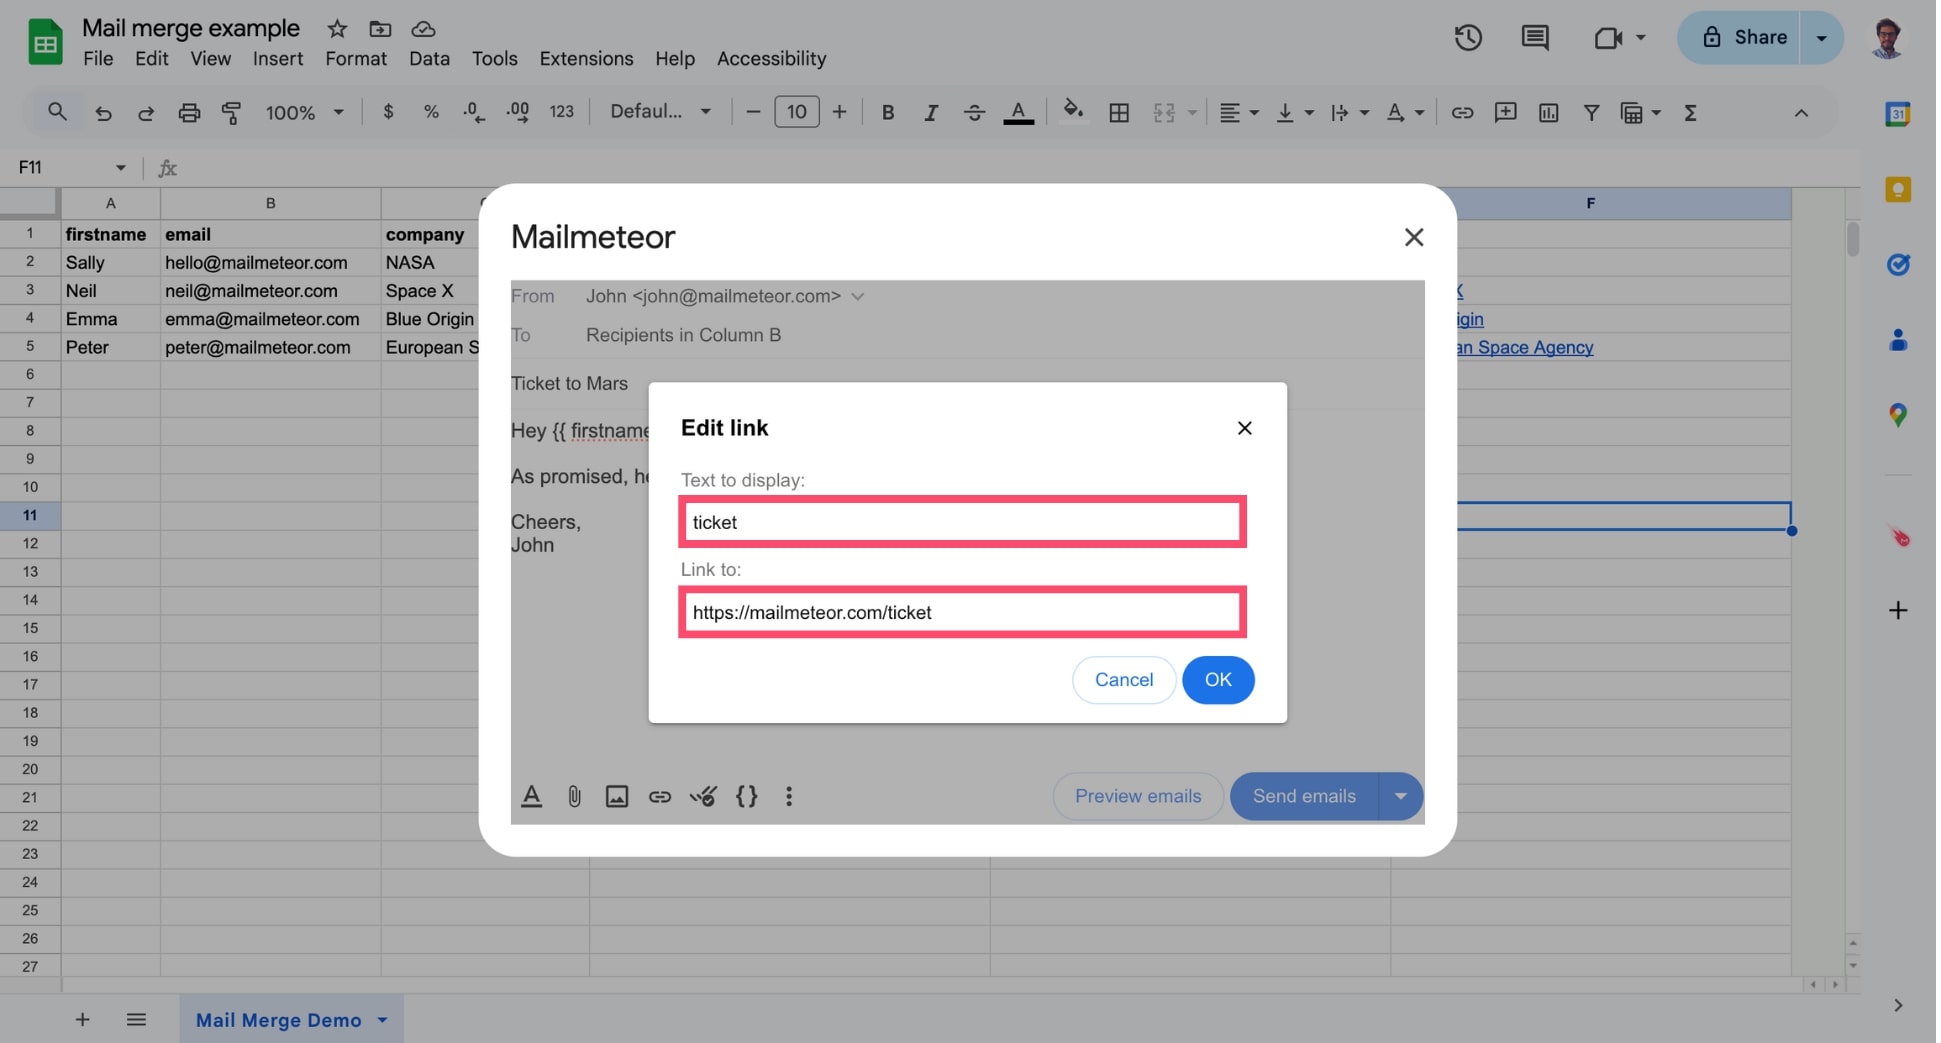Open the Accessibility menu

pyautogui.click(x=771, y=59)
